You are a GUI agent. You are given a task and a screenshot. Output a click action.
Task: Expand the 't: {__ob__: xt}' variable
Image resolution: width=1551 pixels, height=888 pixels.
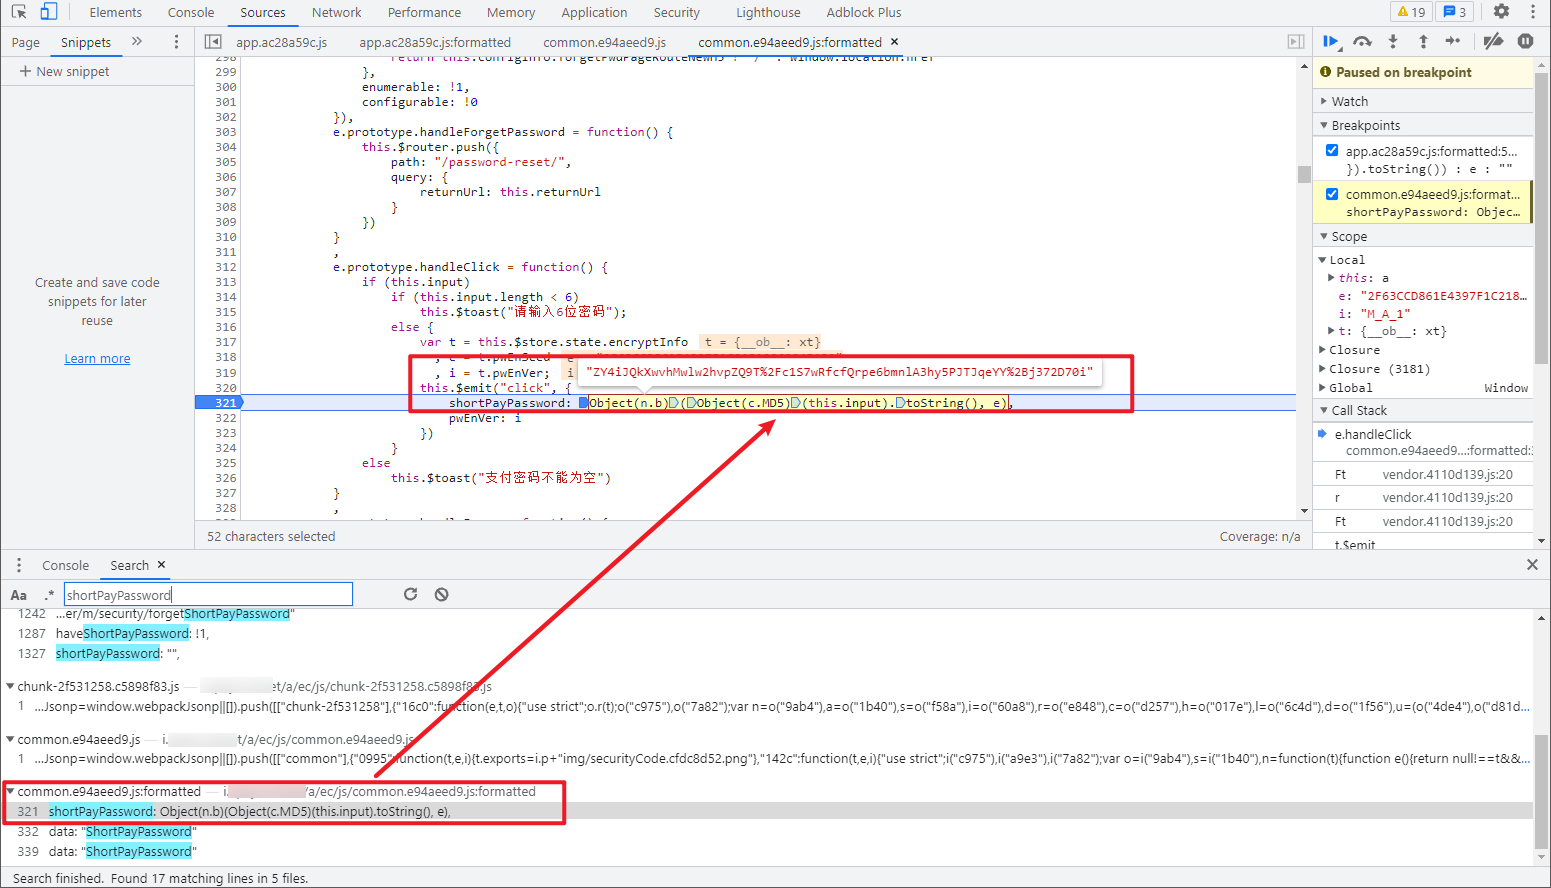pos(1331,331)
